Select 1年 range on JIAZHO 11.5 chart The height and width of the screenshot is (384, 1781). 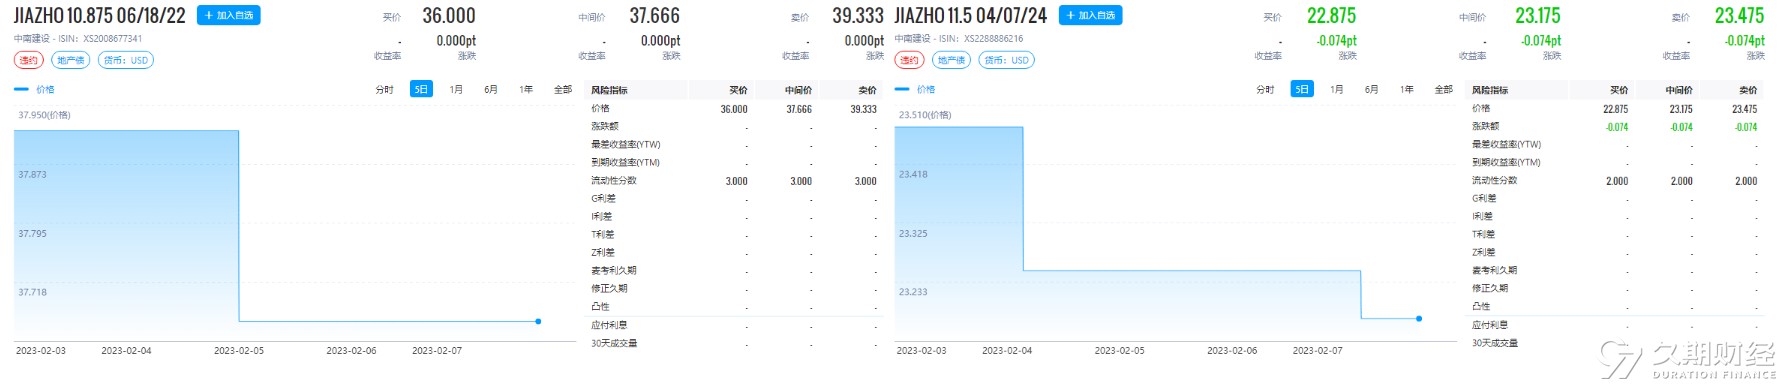(1407, 89)
